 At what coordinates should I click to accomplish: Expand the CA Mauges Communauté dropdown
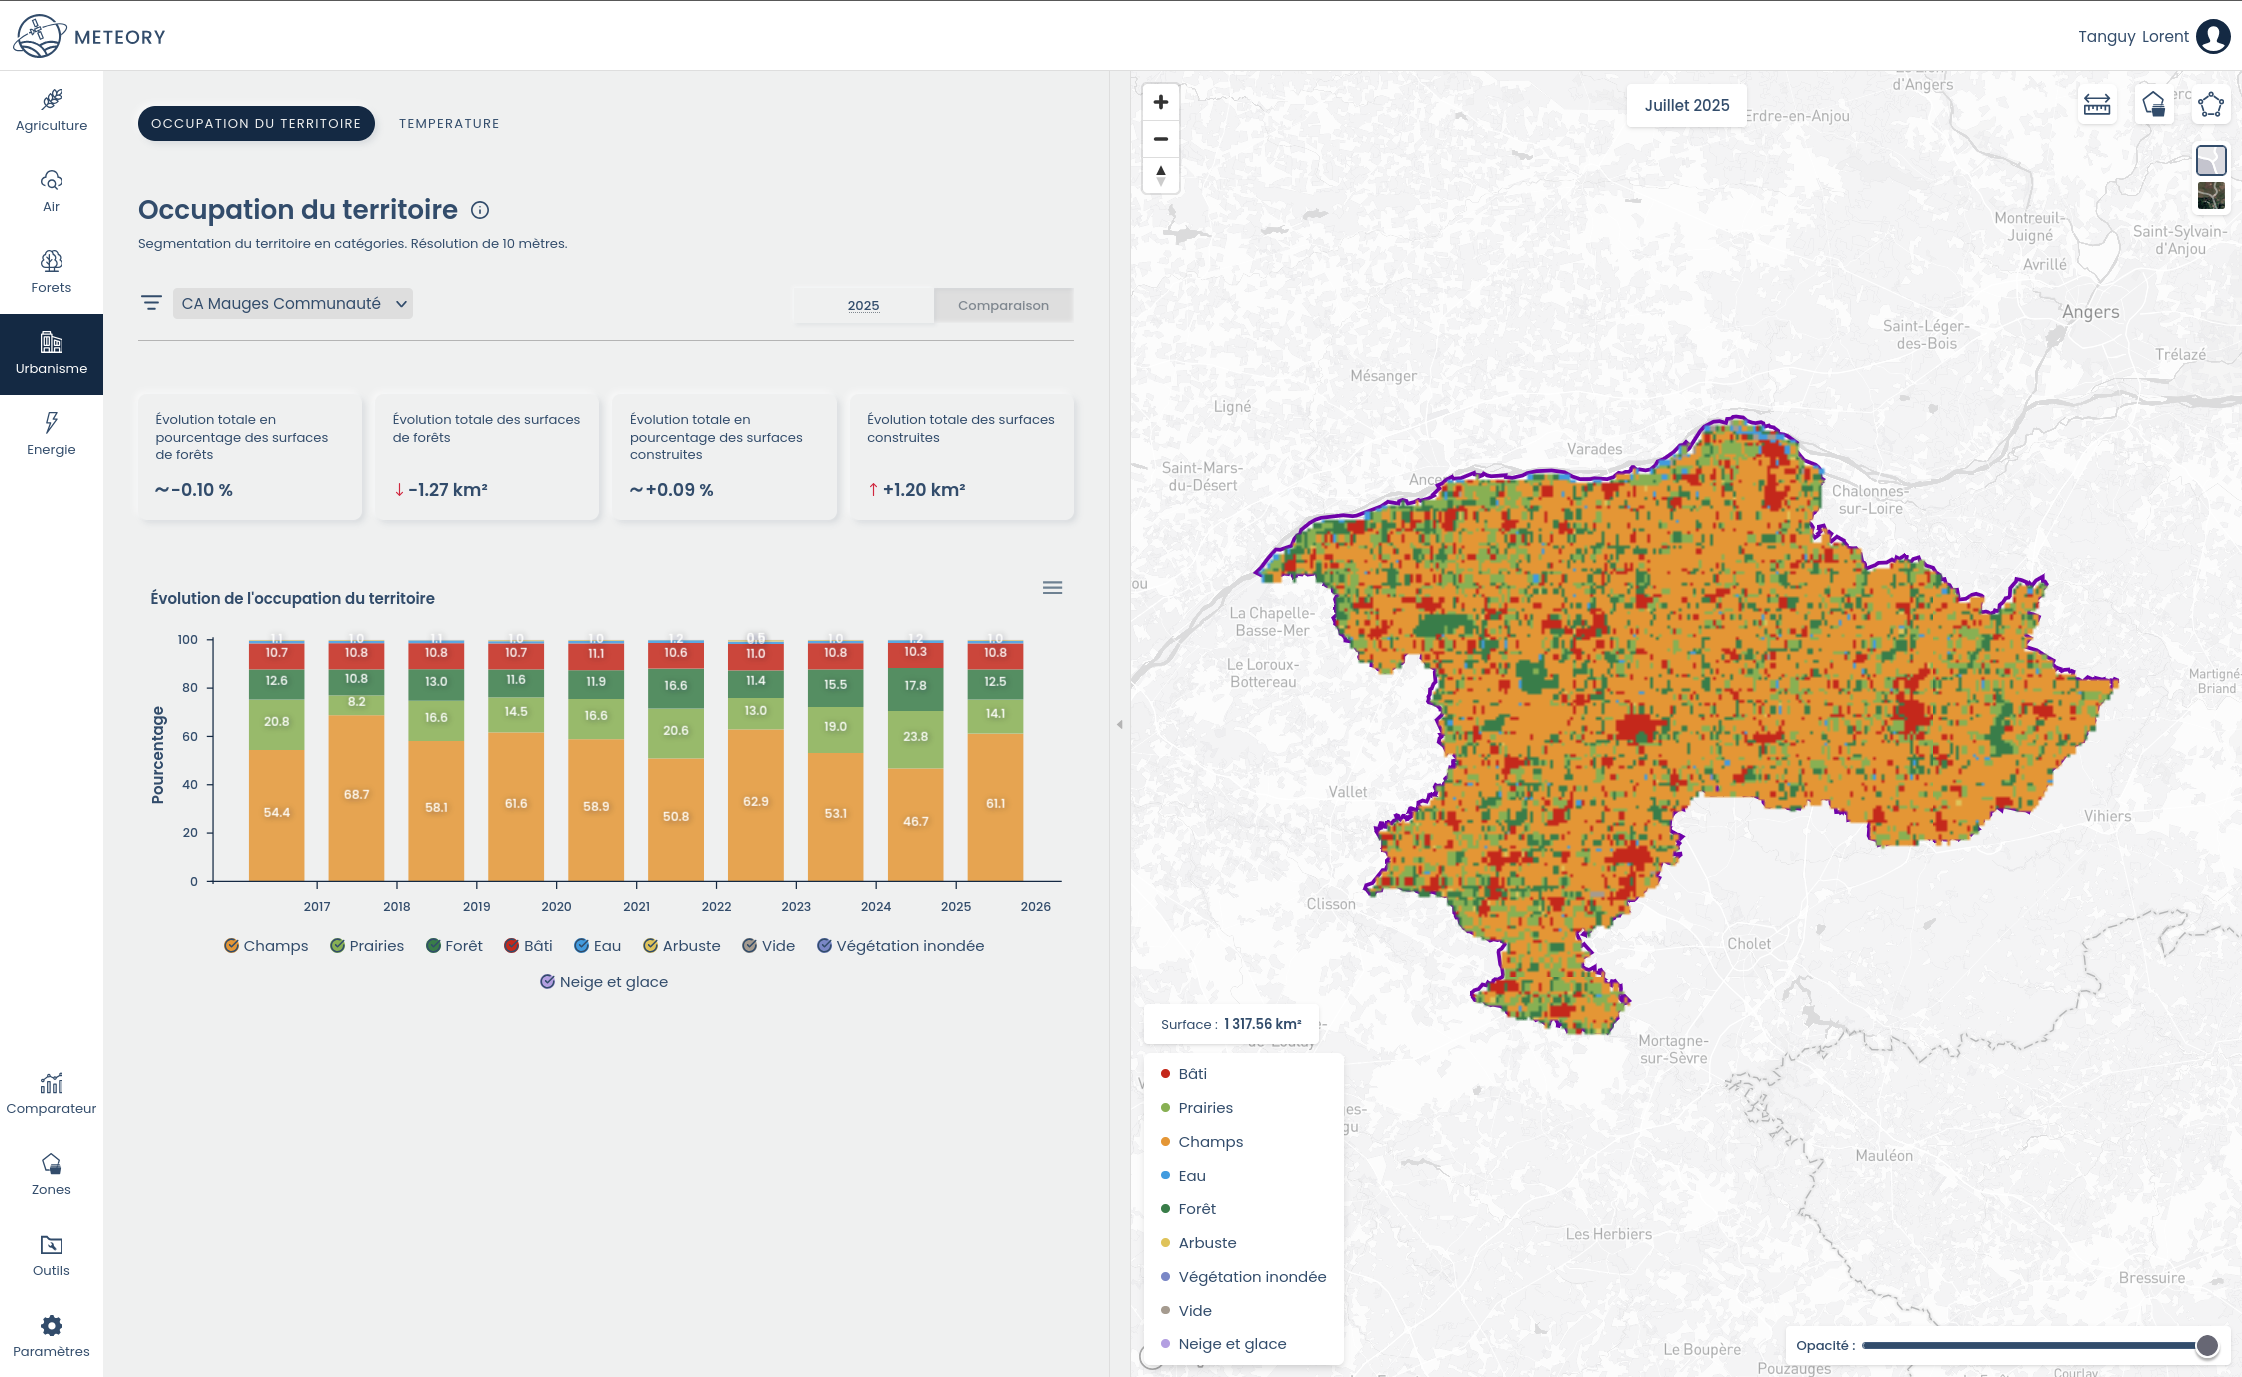click(293, 304)
